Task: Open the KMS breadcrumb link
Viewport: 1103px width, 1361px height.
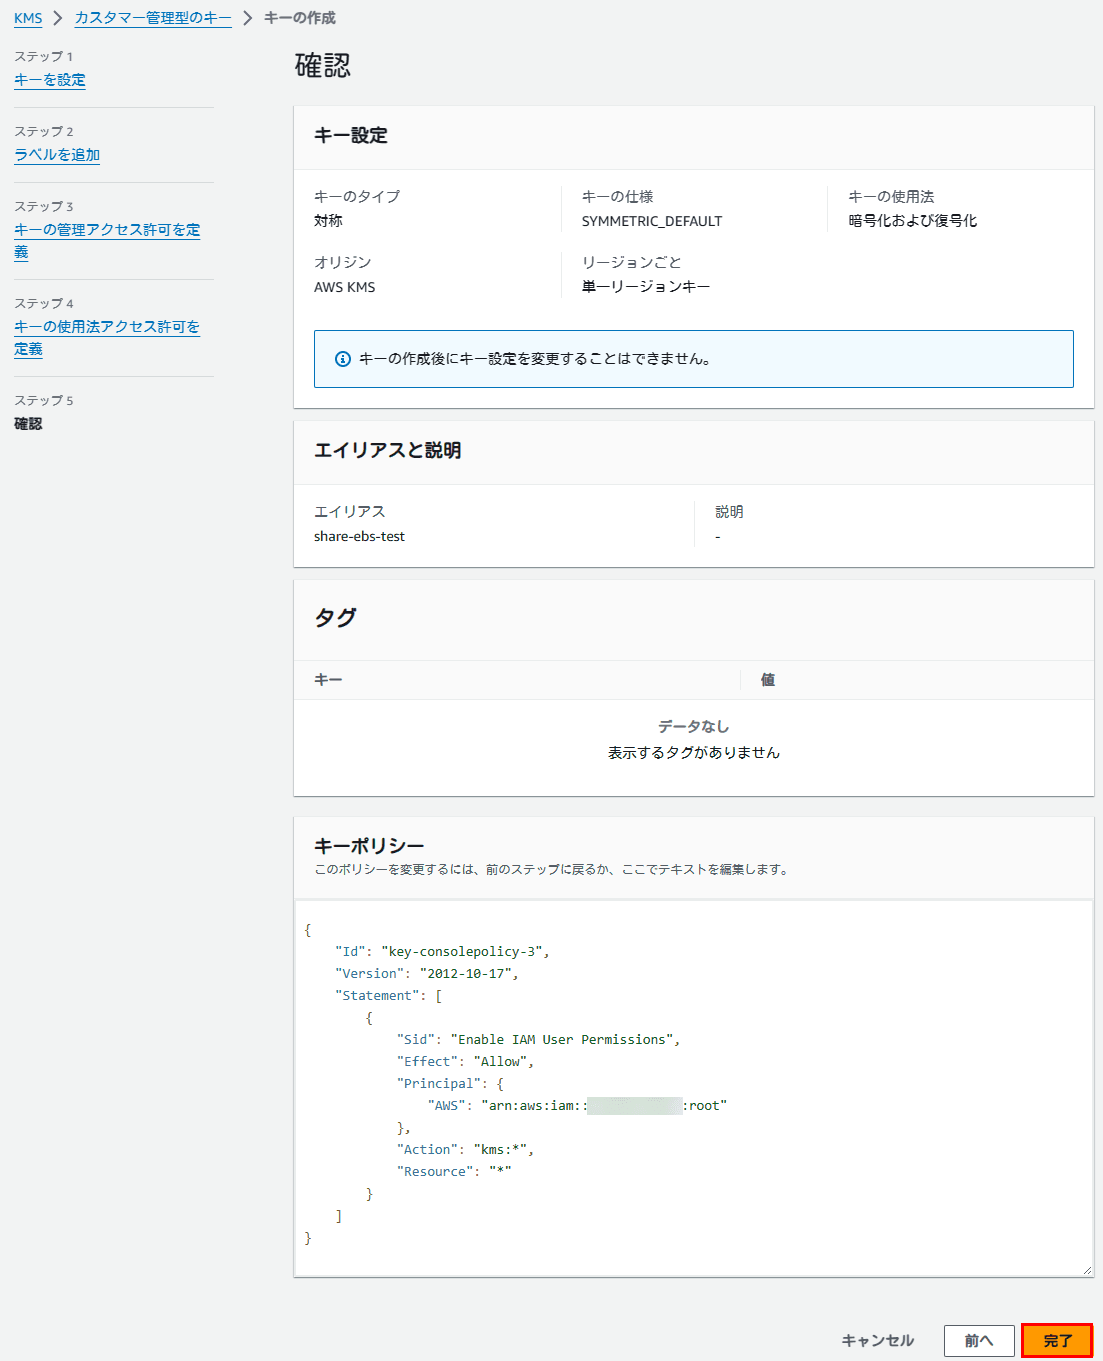Action: point(28,18)
